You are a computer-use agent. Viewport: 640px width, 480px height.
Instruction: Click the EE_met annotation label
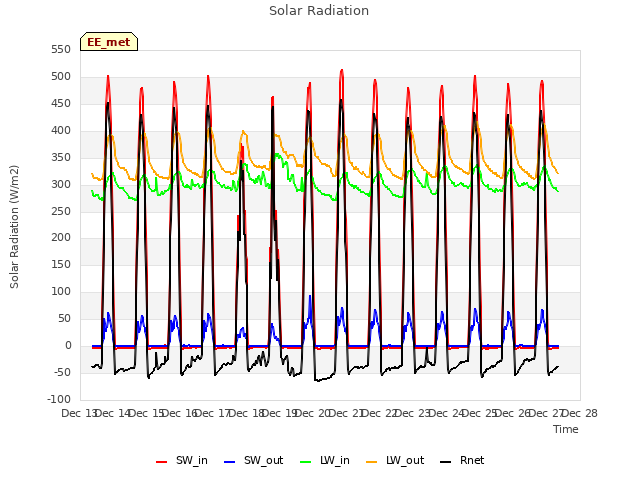coord(109,42)
